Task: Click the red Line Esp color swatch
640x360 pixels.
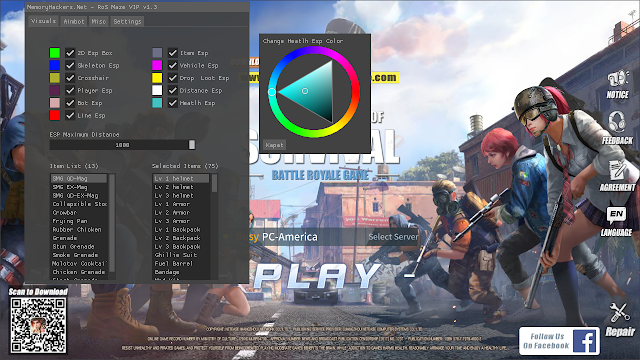Action: 55,116
